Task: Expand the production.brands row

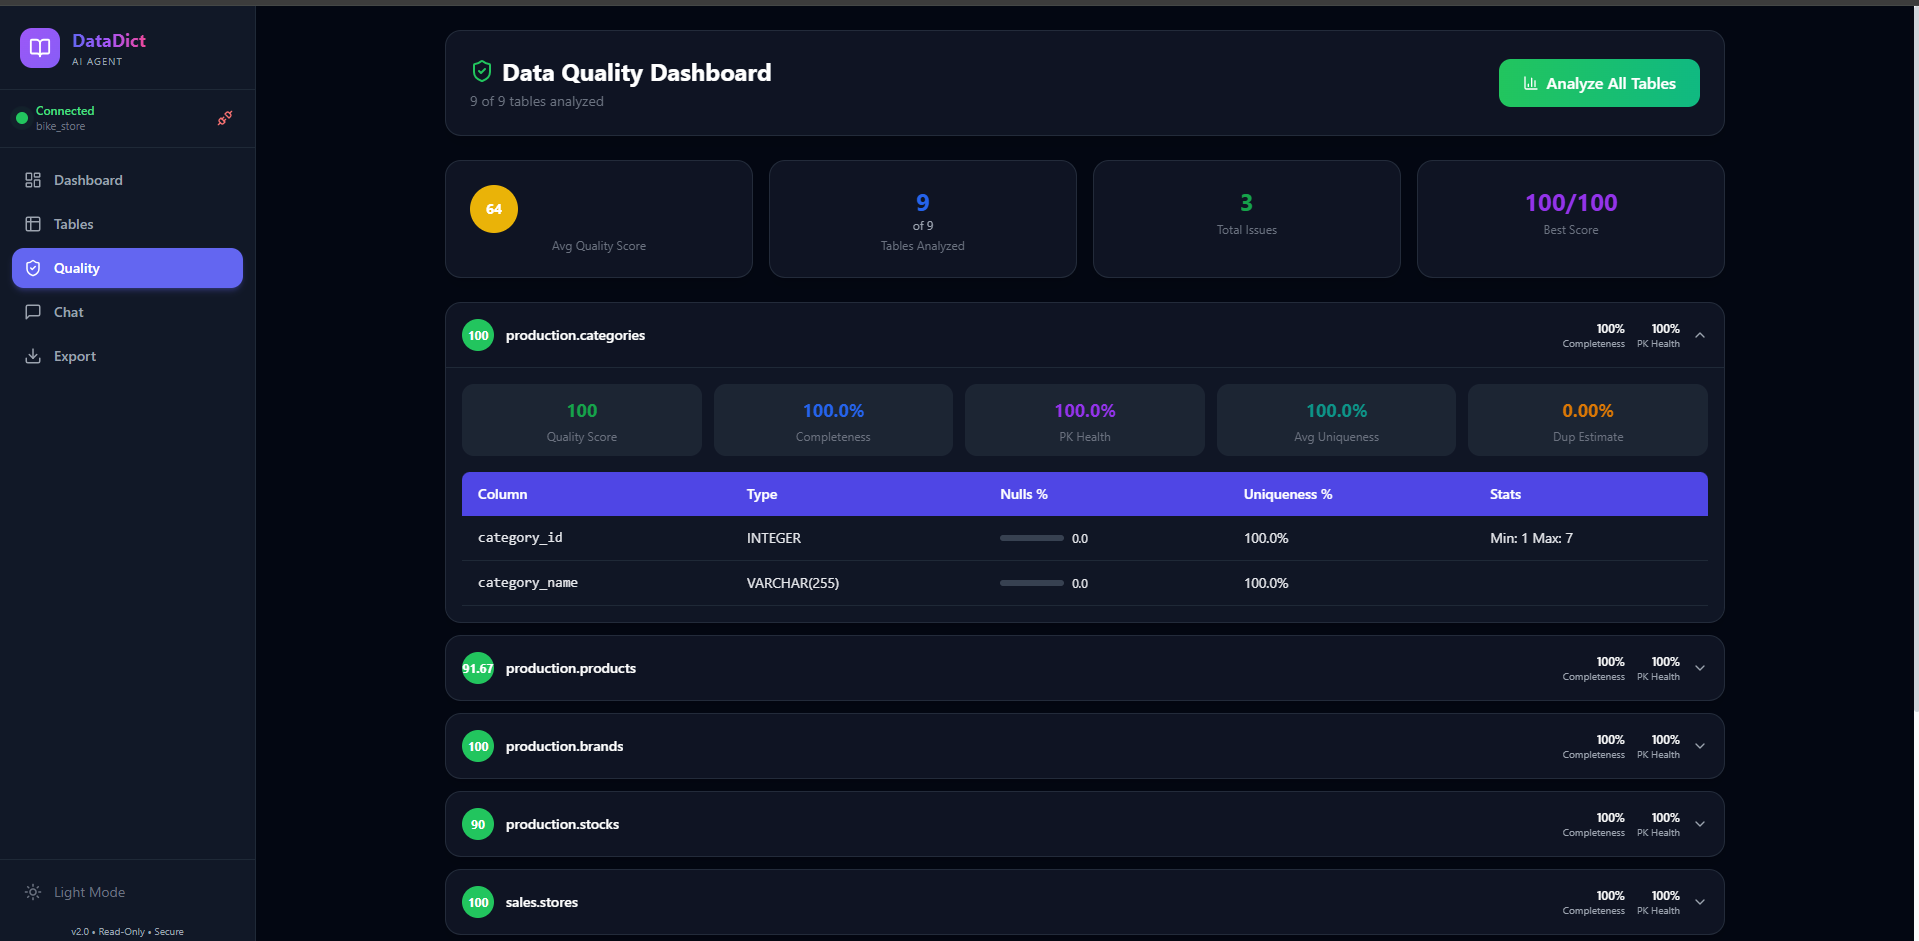Action: 1084,746
